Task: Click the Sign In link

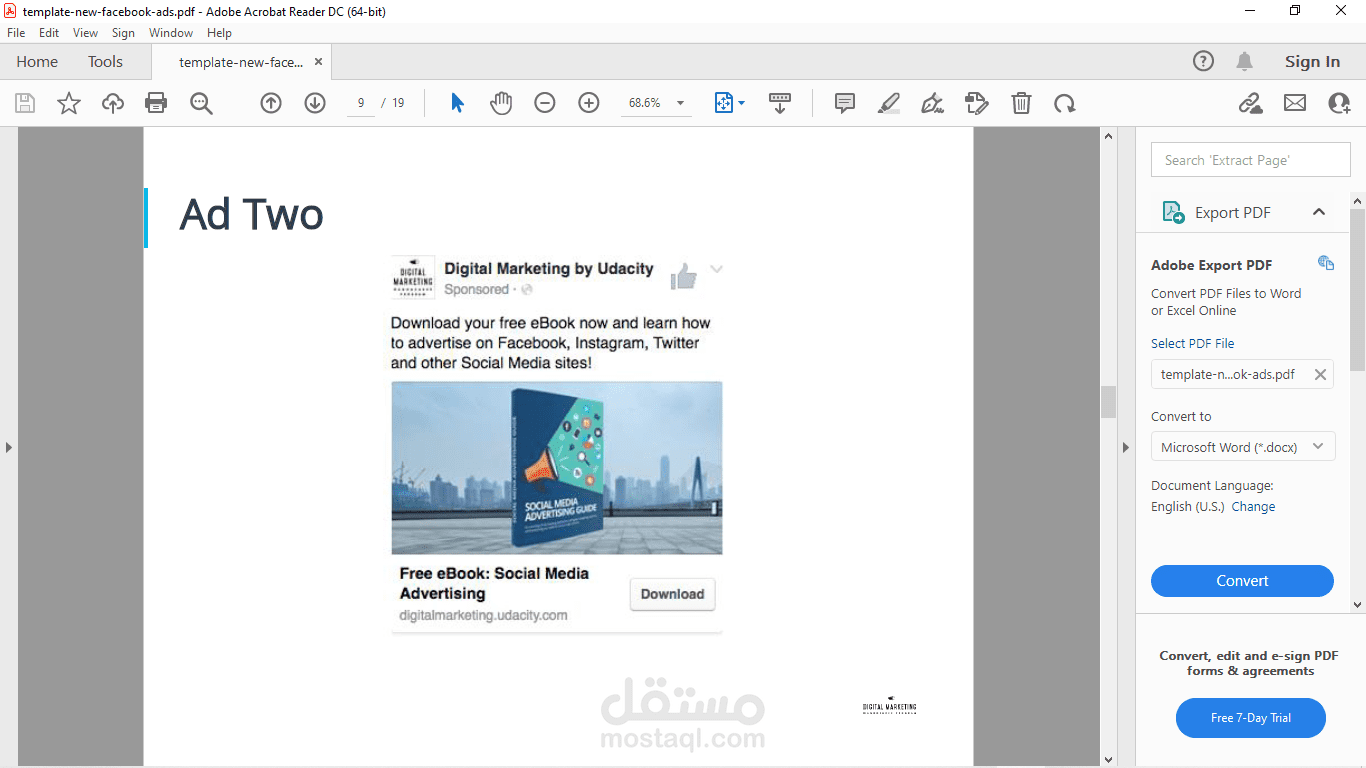Action: pos(1312,62)
